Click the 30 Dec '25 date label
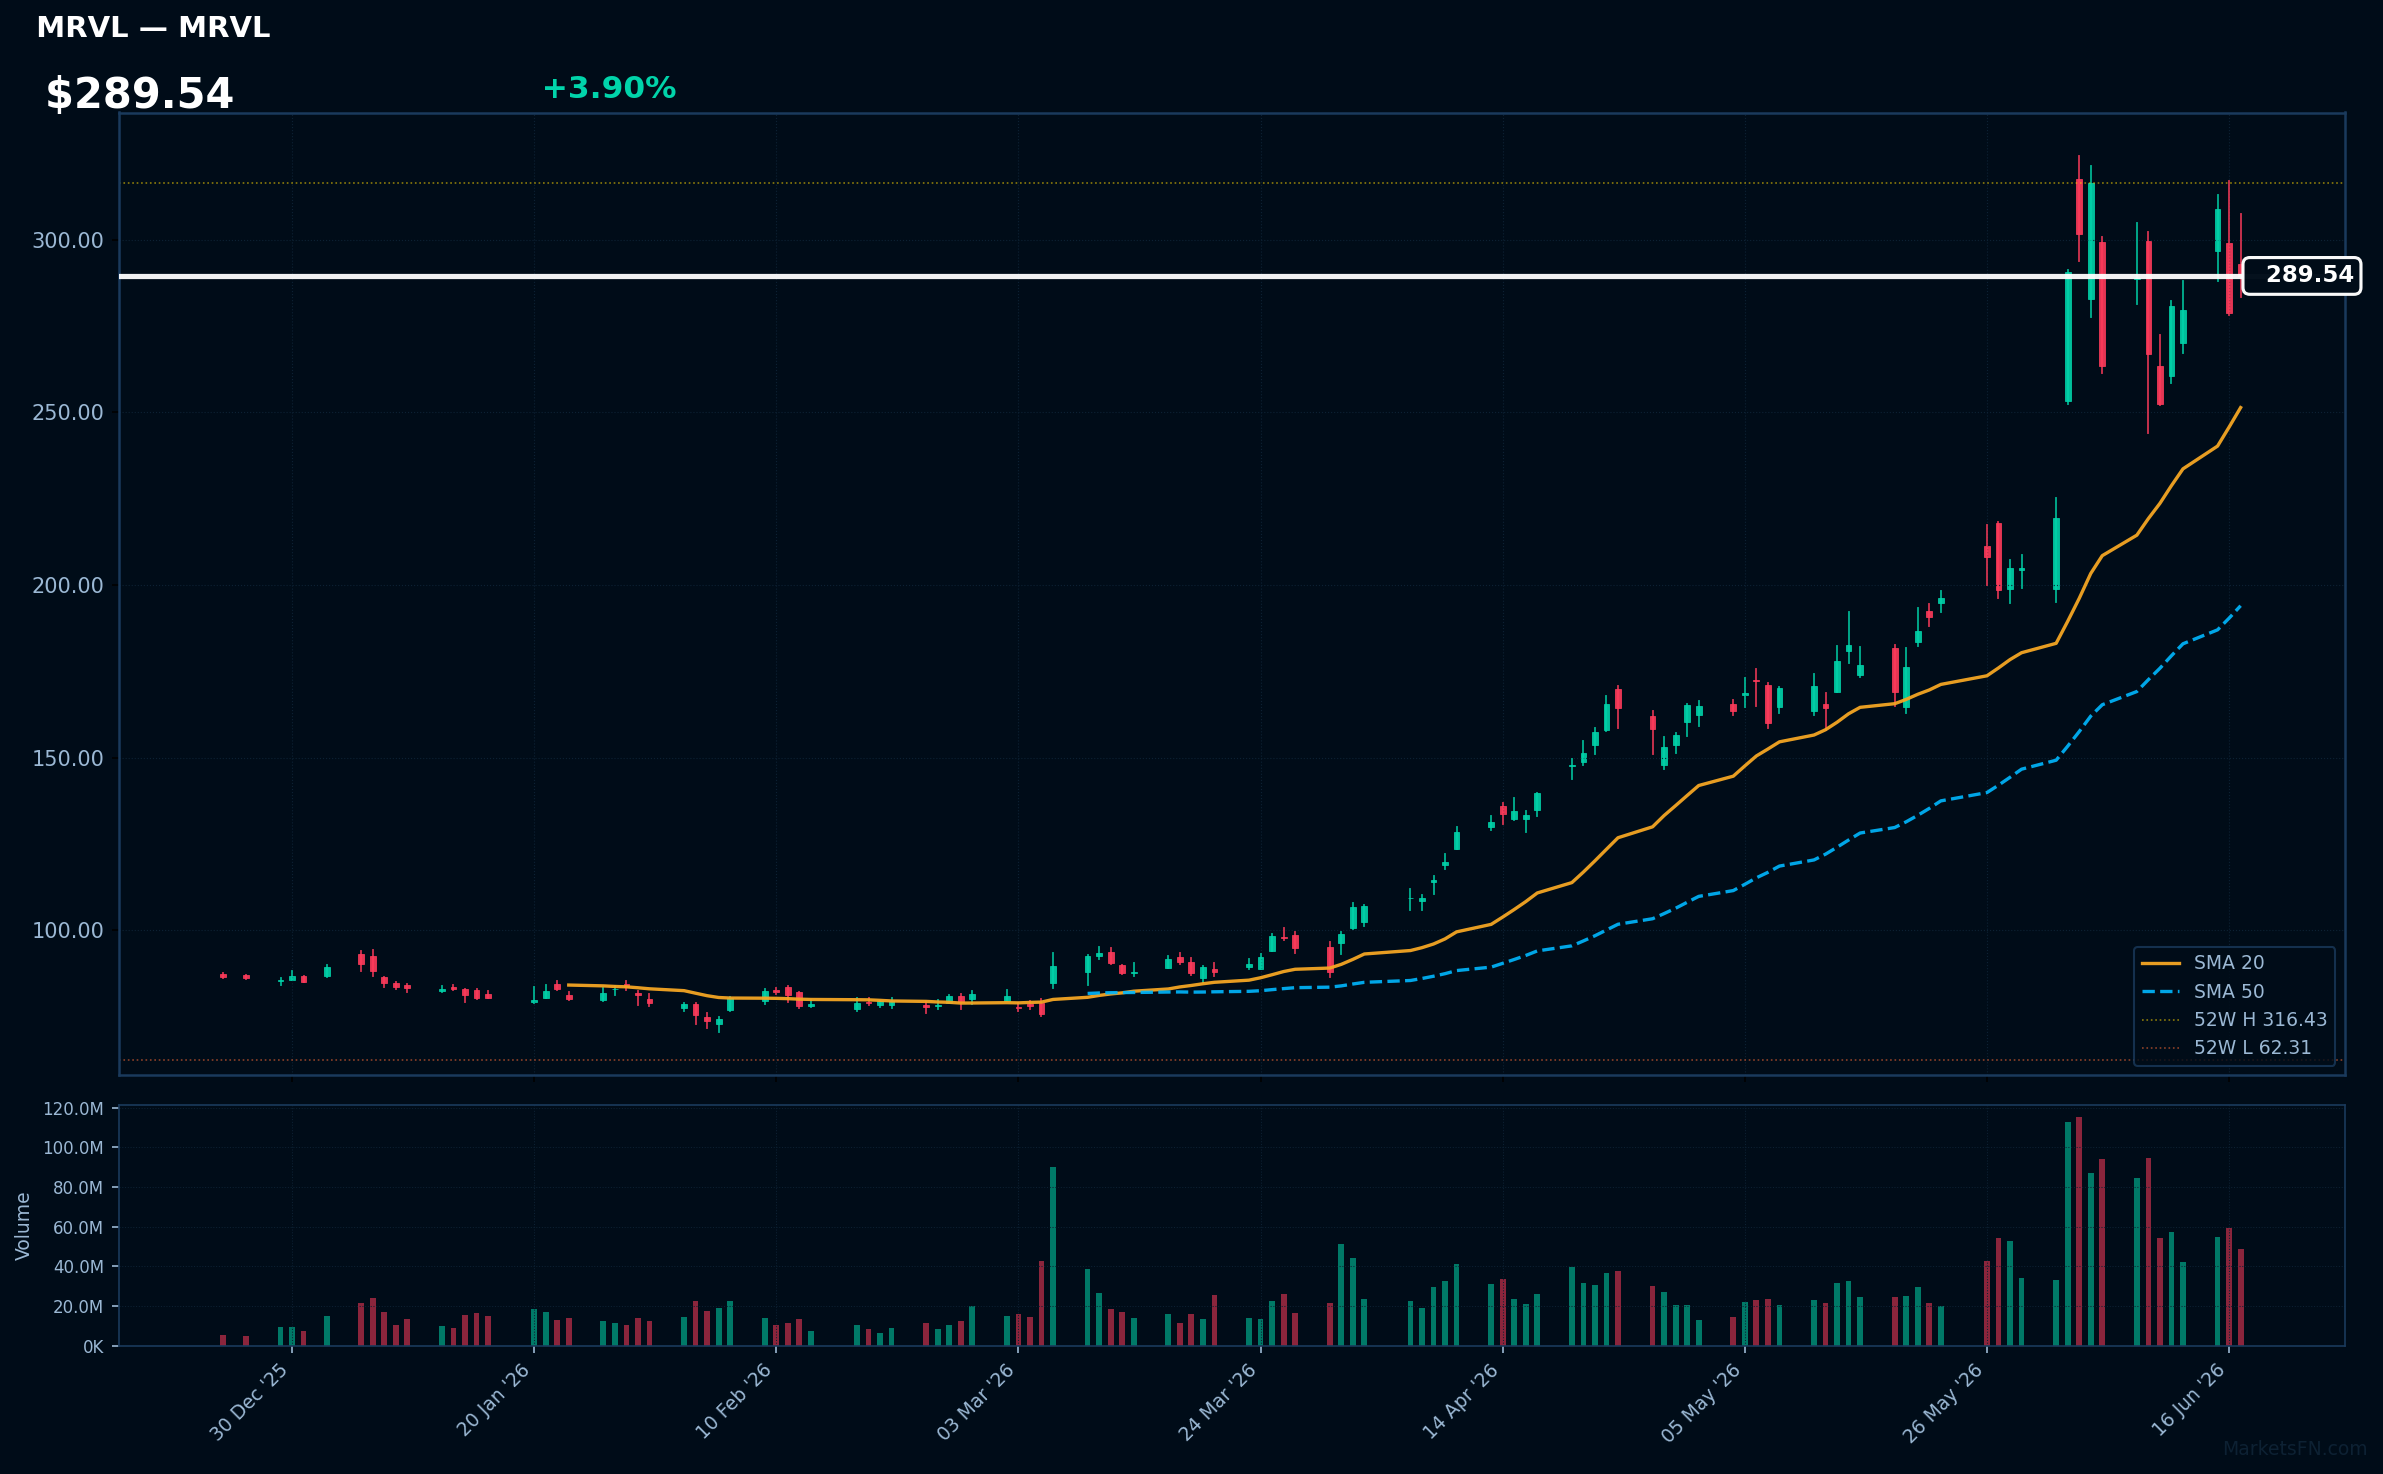Viewport: 2383px width, 1474px height. click(x=249, y=1402)
